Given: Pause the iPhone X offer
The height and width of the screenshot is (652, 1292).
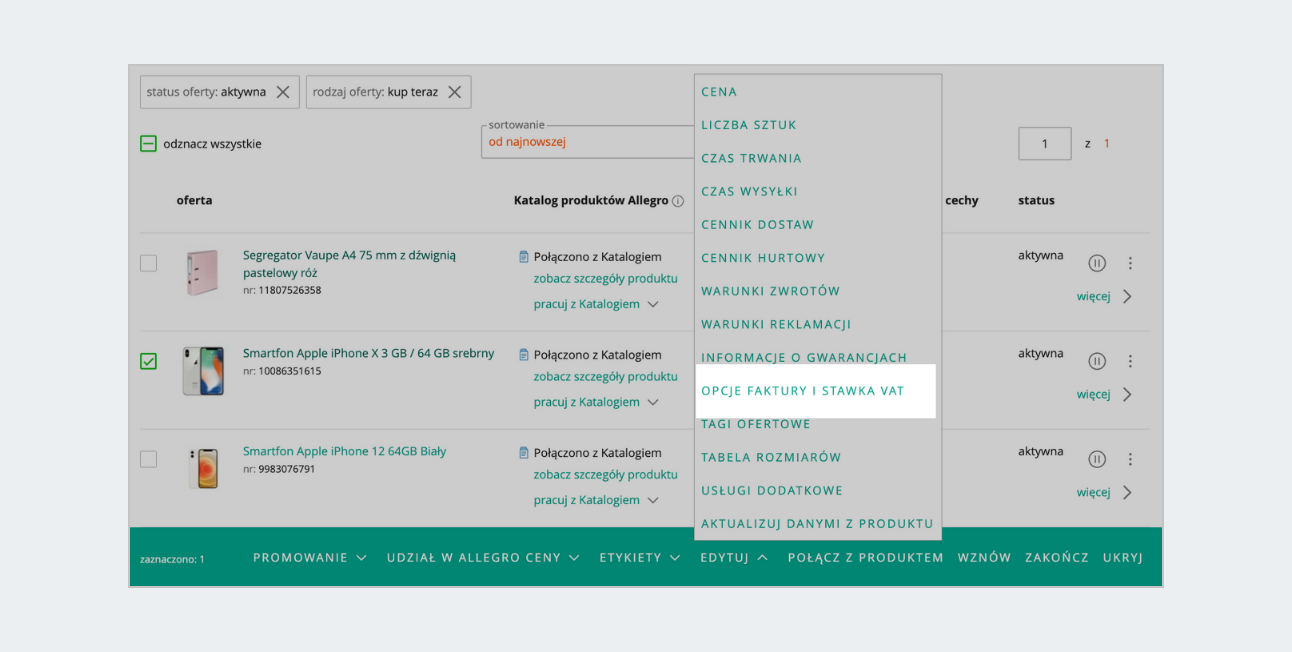Looking at the screenshot, I should (1097, 361).
